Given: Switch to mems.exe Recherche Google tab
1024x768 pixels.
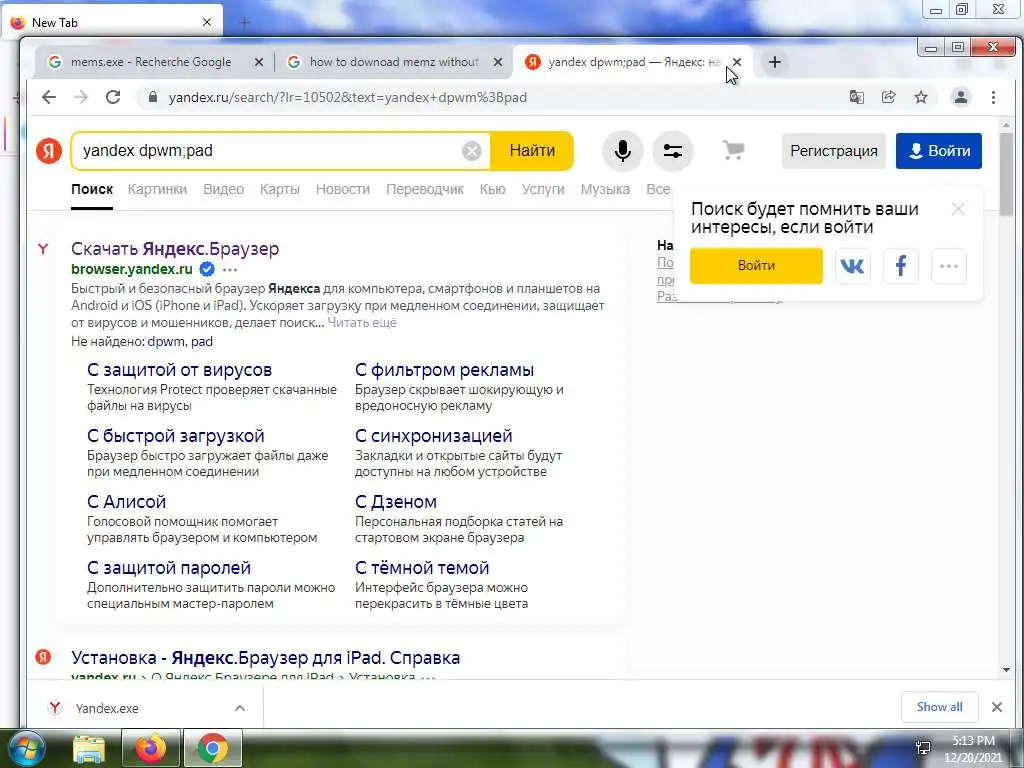Looking at the screenshot, I should click(151, 62).
